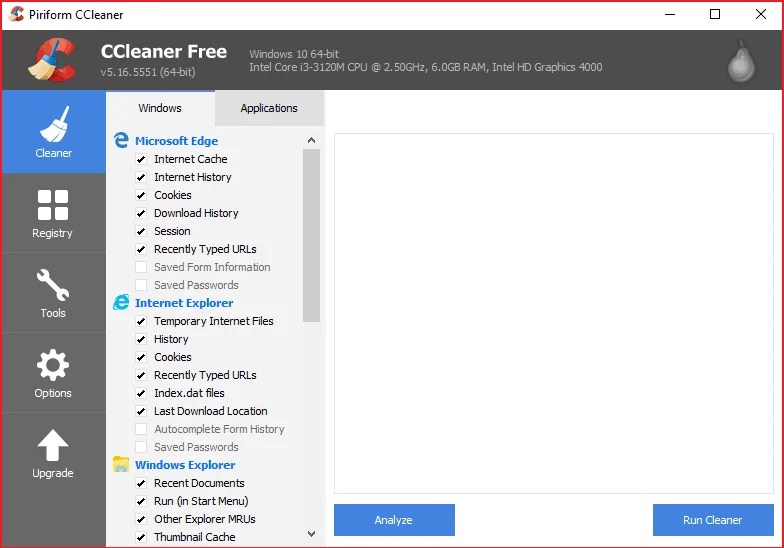This screenshot has height=548, width=784.
Task: Minimize the CCleaner window
Action: pyautogui.click(x=670, y=14)
